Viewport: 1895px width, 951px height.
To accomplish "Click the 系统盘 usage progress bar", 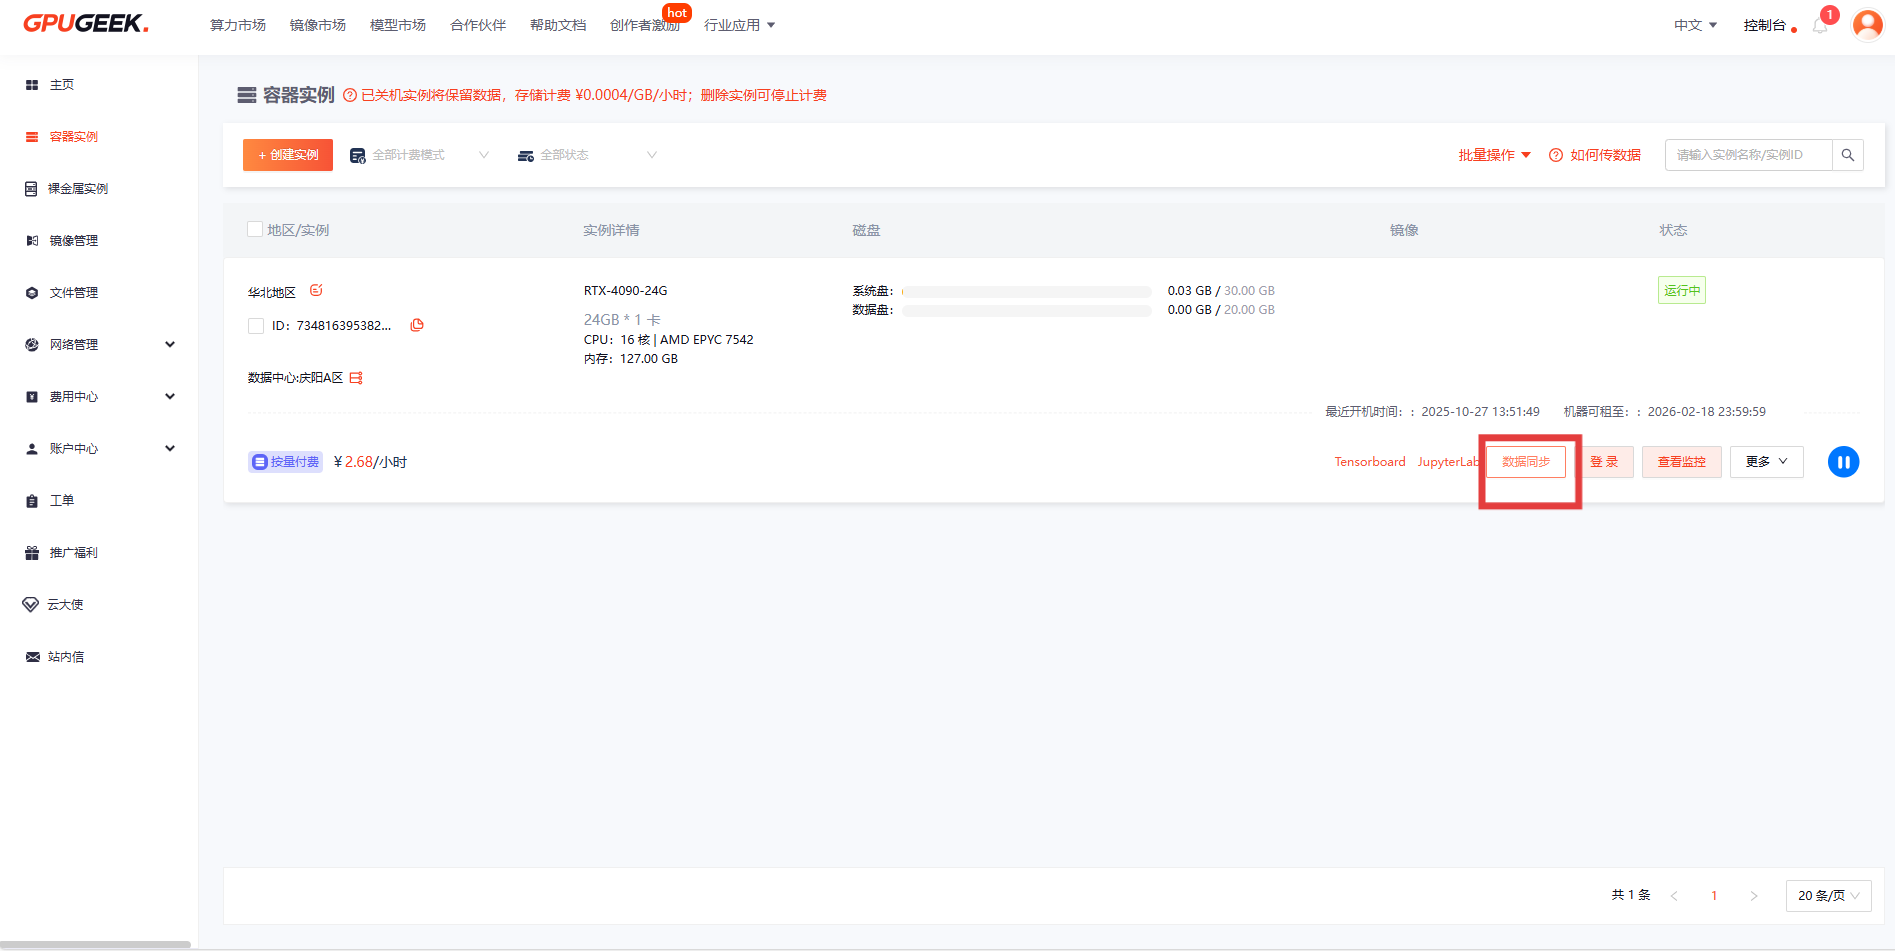I will pyautogui.click(x=1026, y=292).
